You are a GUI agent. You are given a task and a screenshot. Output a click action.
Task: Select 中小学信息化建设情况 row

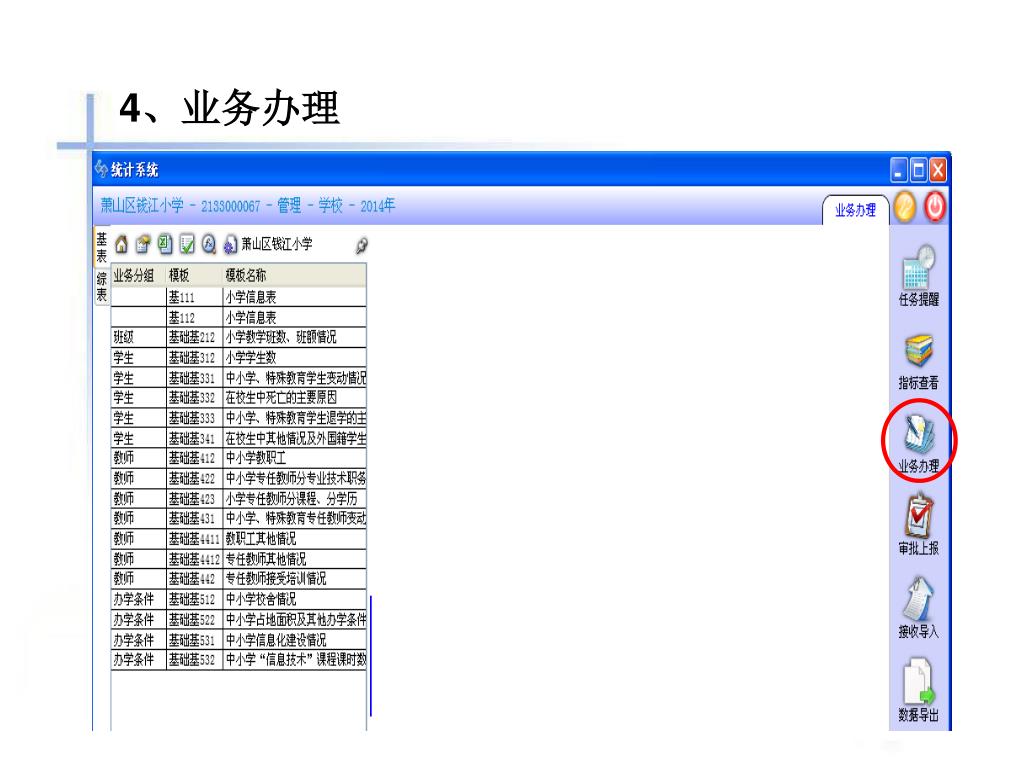tap(238, 640)
